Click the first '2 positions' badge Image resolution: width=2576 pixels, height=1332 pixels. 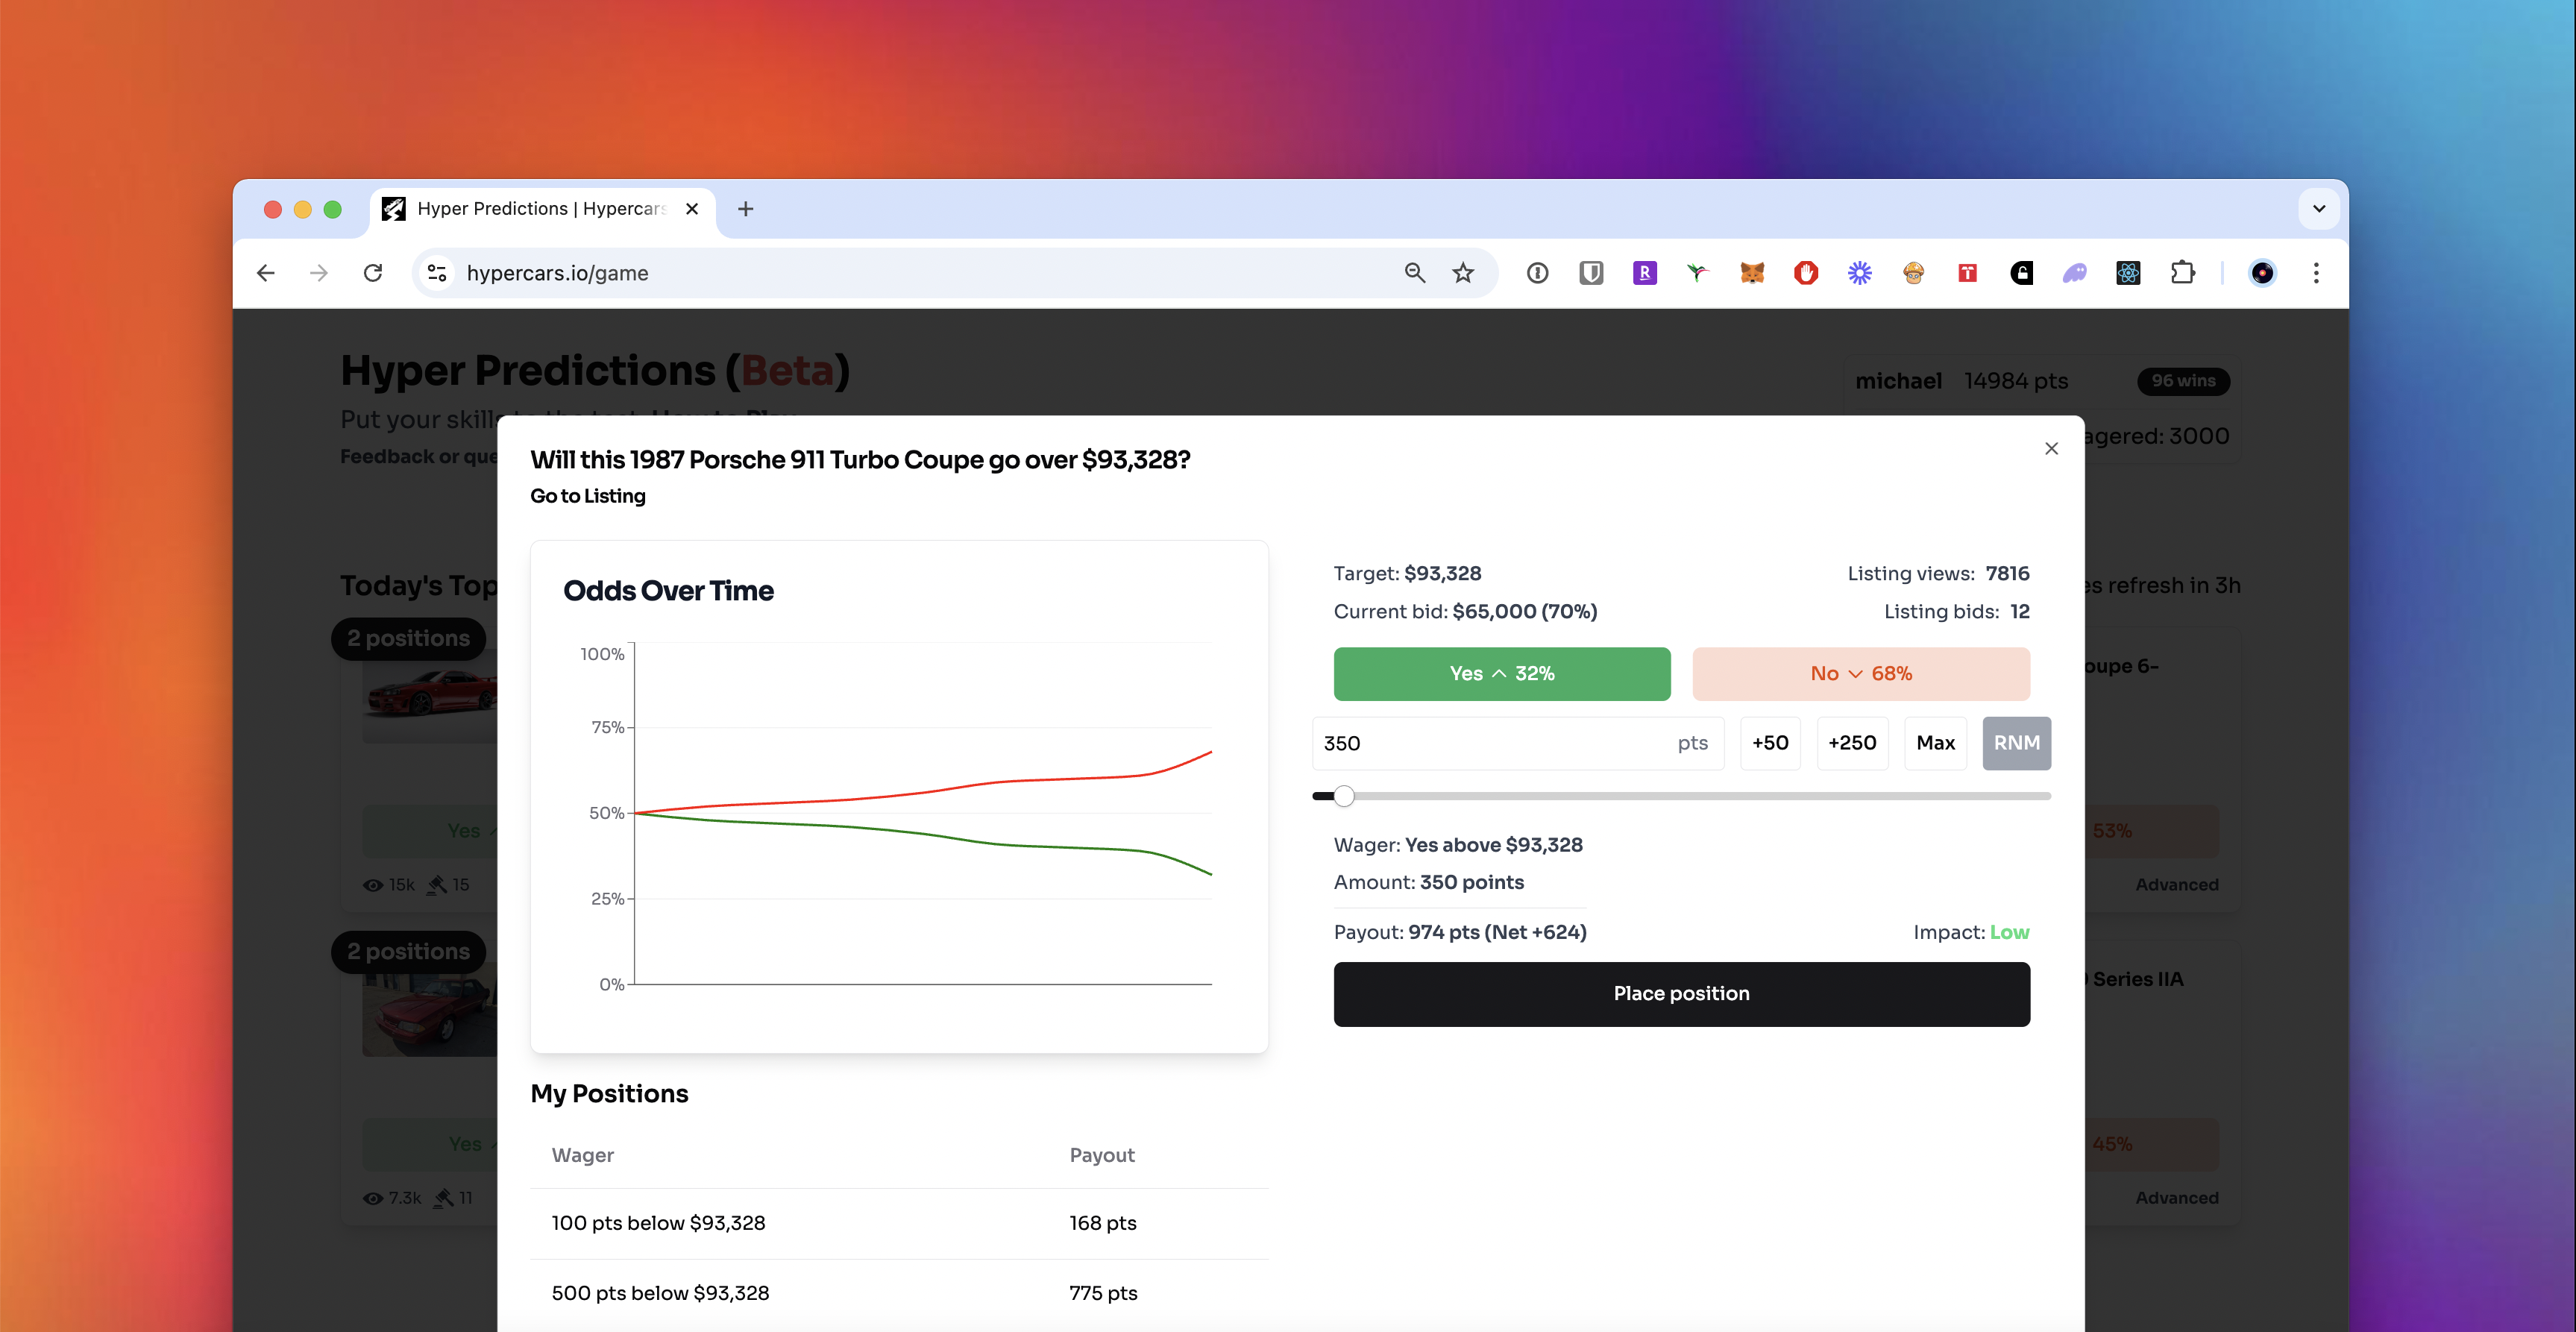point(408,638)
